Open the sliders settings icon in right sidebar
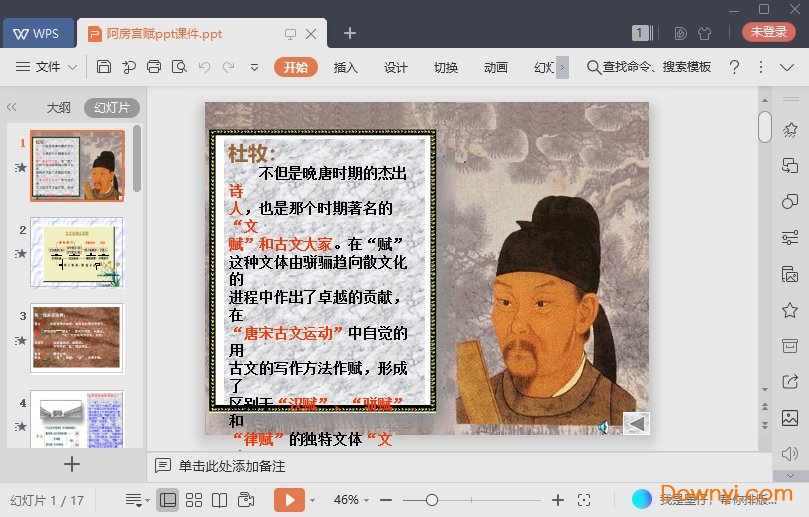This screenshot has height=517, width=809. tap(789, 237)
